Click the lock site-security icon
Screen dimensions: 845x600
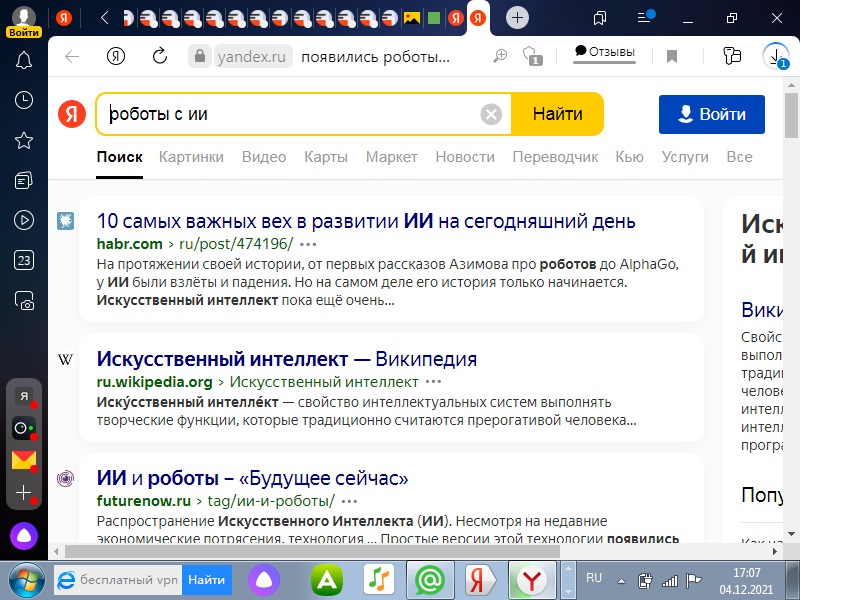coord(200,56)
